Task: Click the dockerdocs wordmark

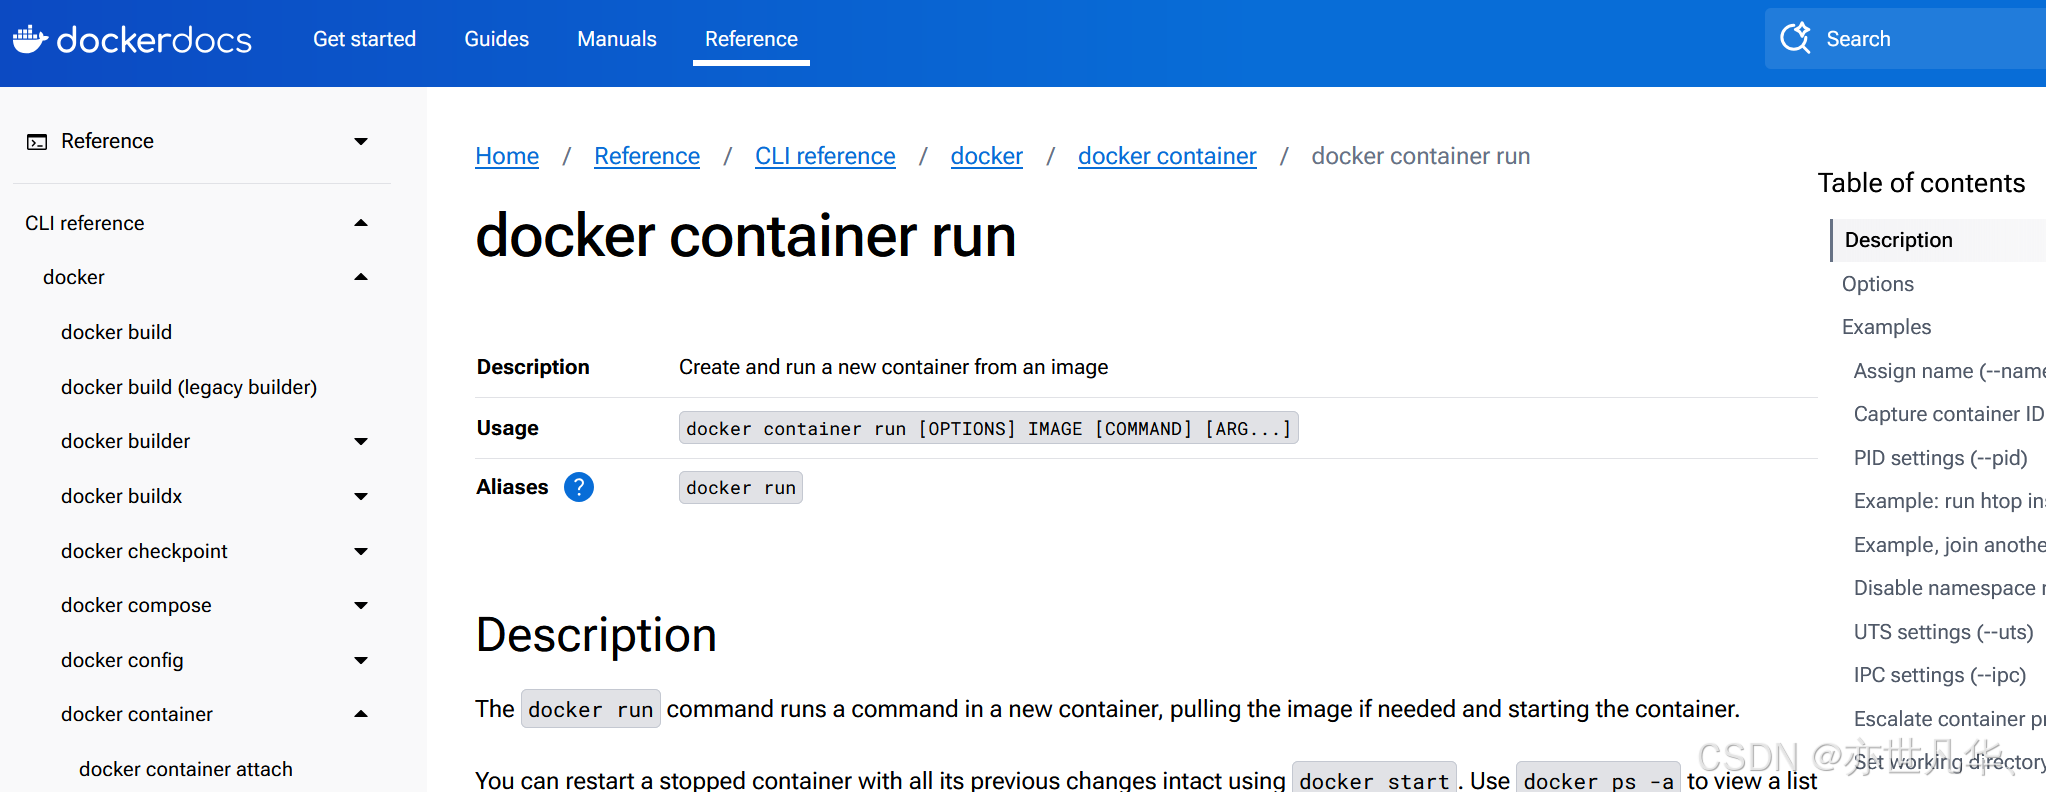Action: (154, 40)
